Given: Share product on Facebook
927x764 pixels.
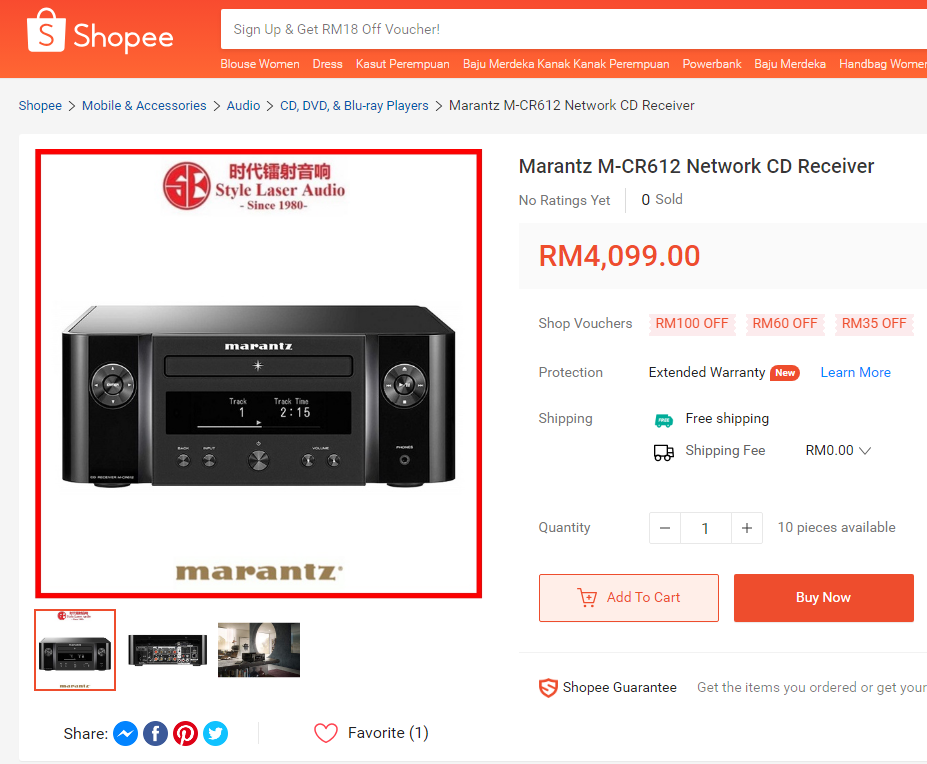Looking at the screenshot, I should [x=155, y=733].
